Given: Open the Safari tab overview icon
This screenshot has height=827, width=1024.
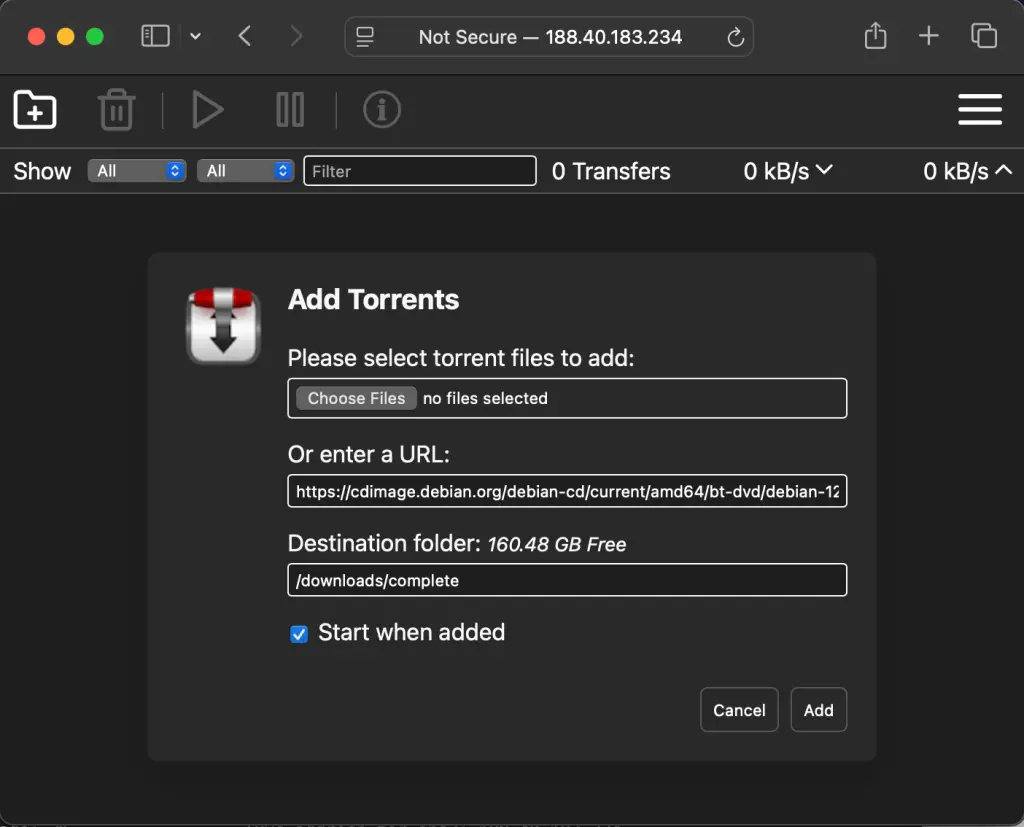Looking at the screenshot, I should [984, 36].
